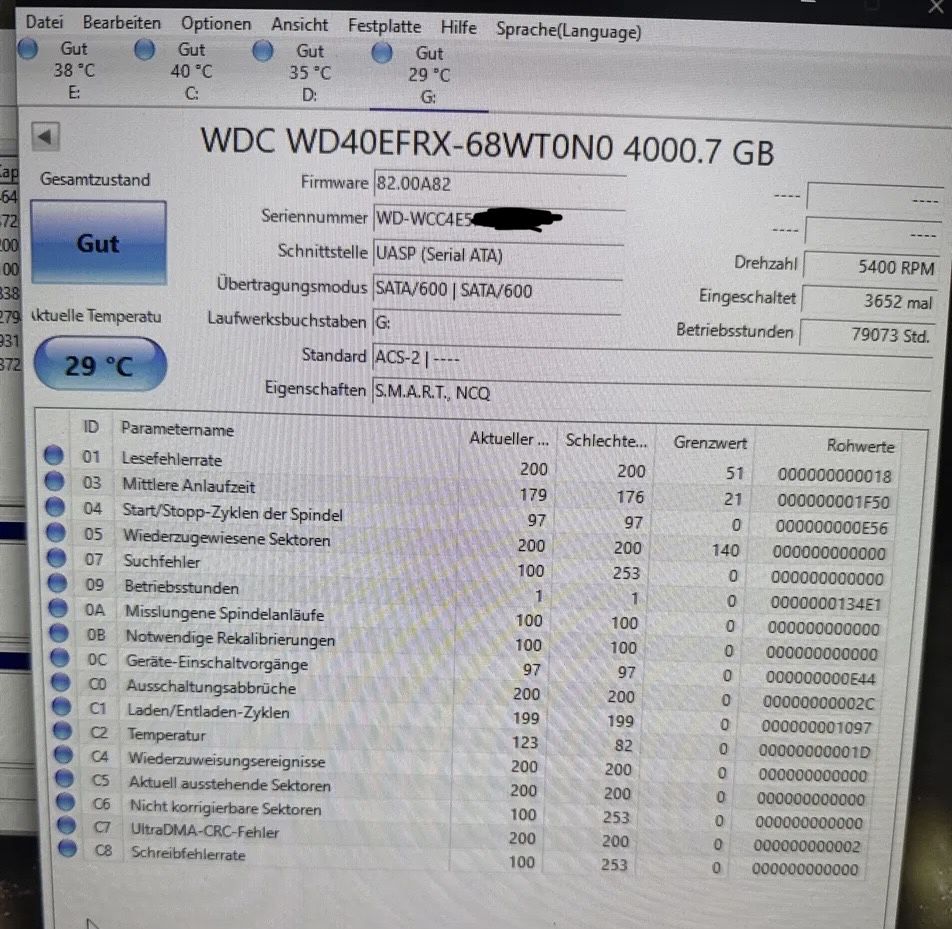Click the 29 °C temperature button

[100, 365]
